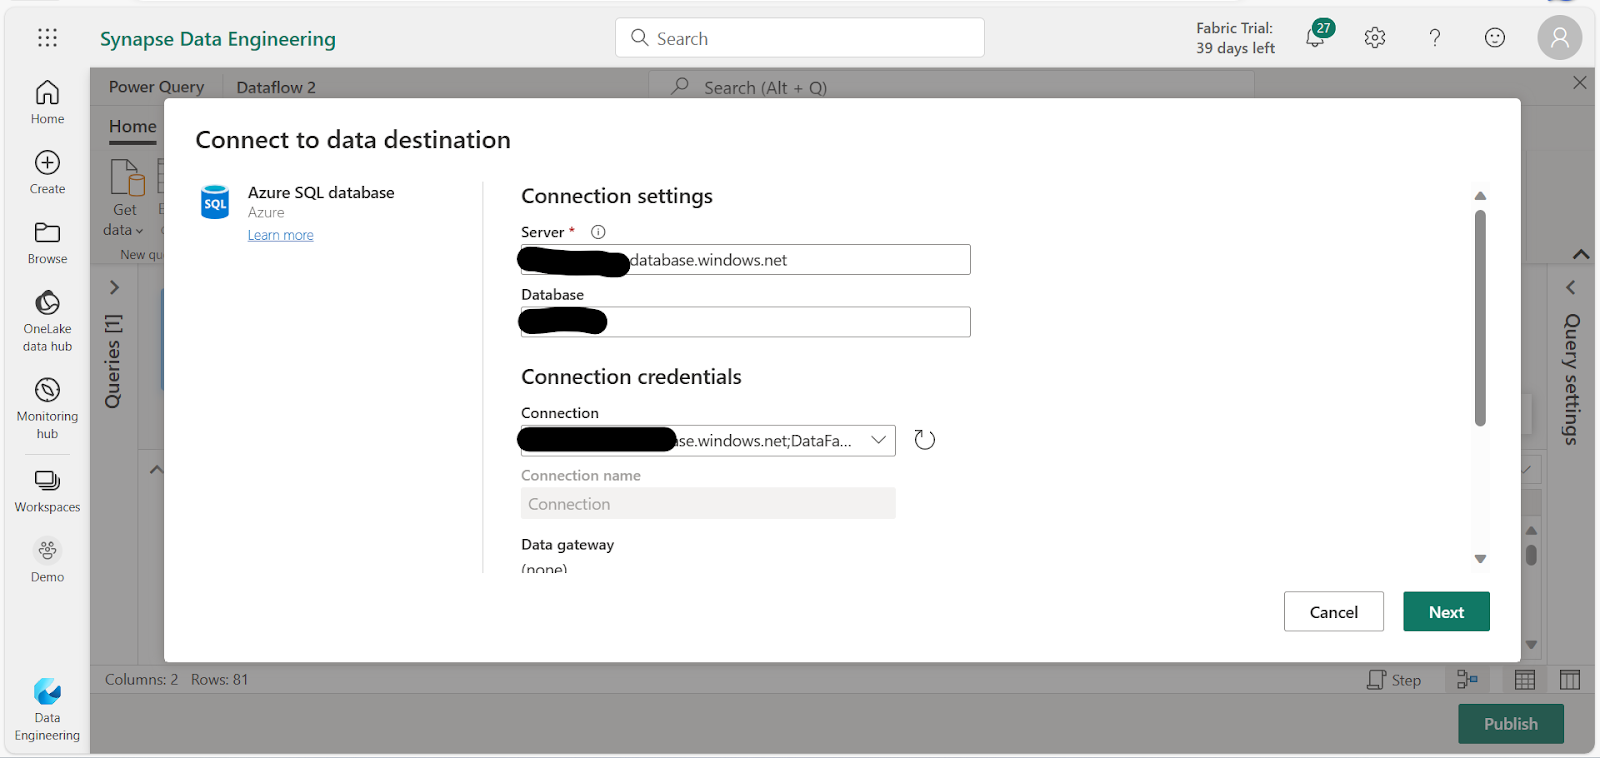Screen dimensions: 1600x758
Task: Open the settings gear icon
Action: click(x=1375, y=38)
